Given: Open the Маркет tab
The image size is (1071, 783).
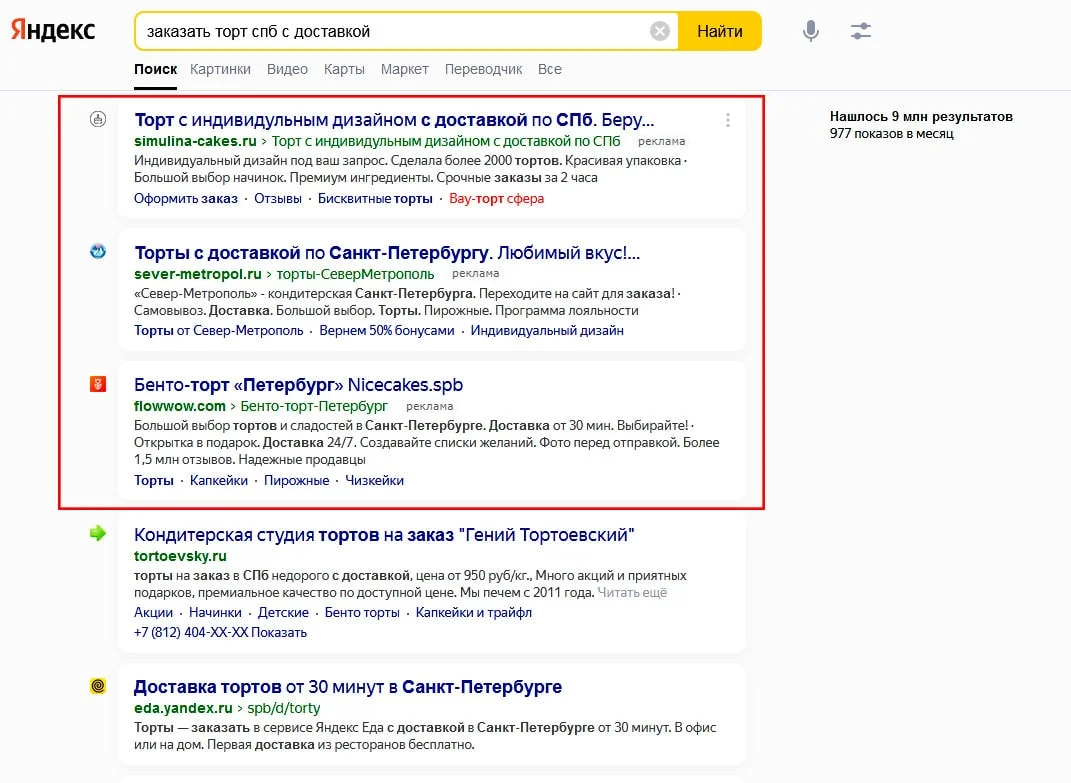Looking at the screenshot, I should coord(404,69).
